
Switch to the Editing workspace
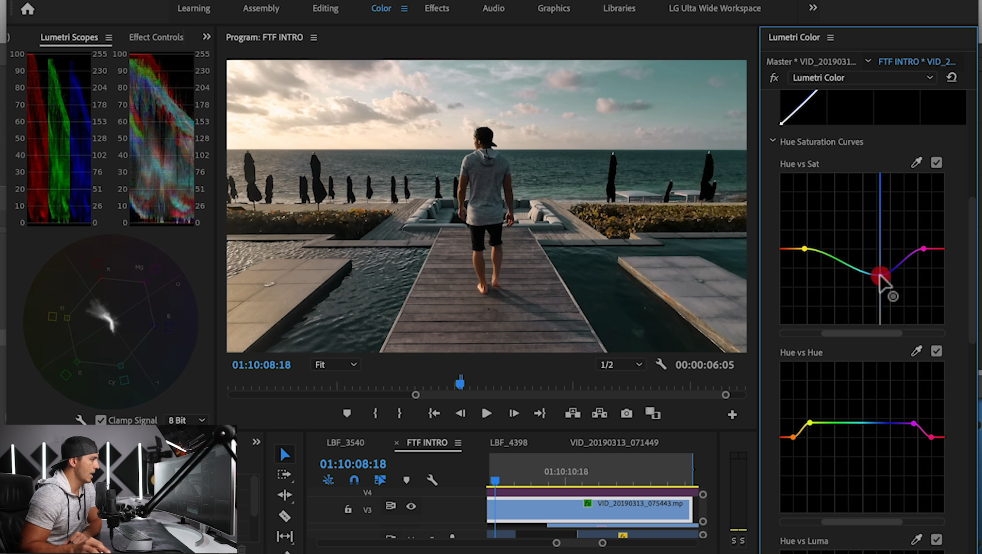pyautogui.click(x=325, y=8)
